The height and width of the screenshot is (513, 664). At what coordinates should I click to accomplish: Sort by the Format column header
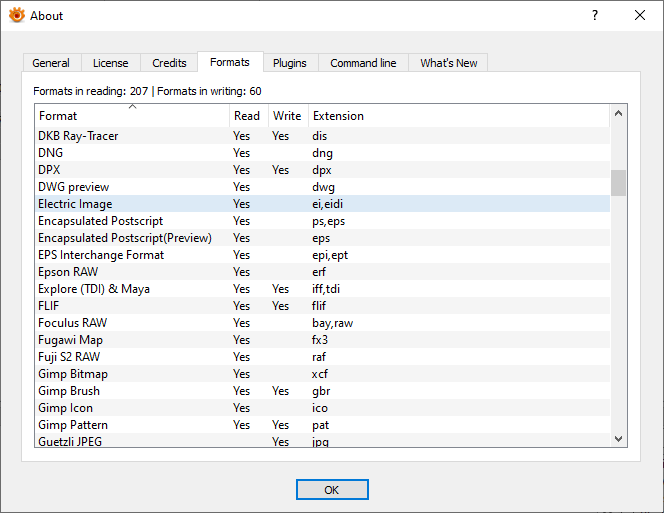[132, 116]
